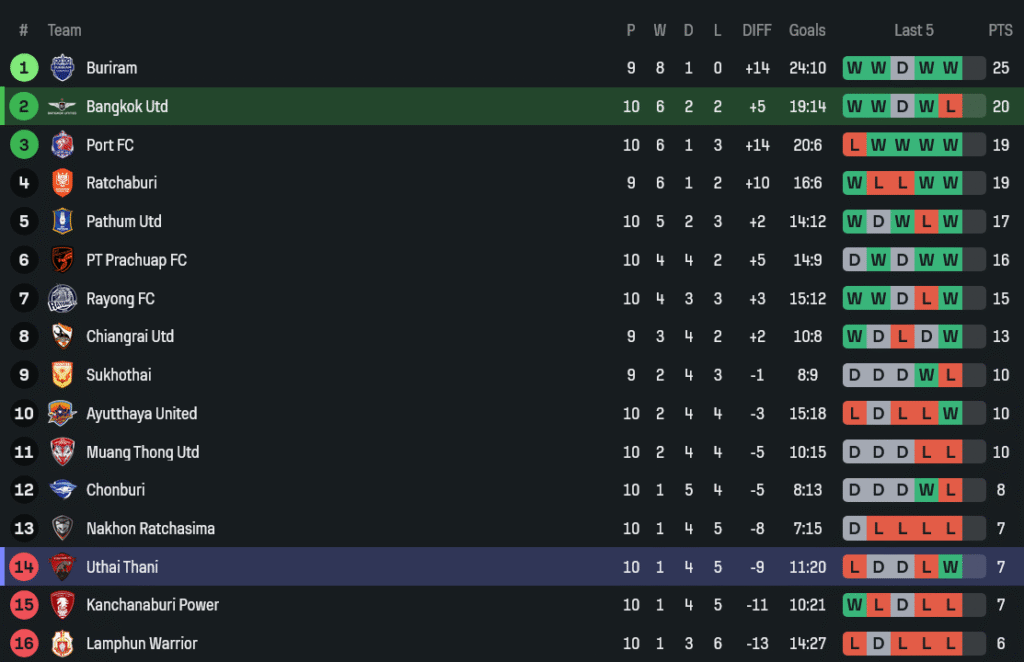
Task: Click the Bangkok Utd club logo
Action: tap(62, 107)
